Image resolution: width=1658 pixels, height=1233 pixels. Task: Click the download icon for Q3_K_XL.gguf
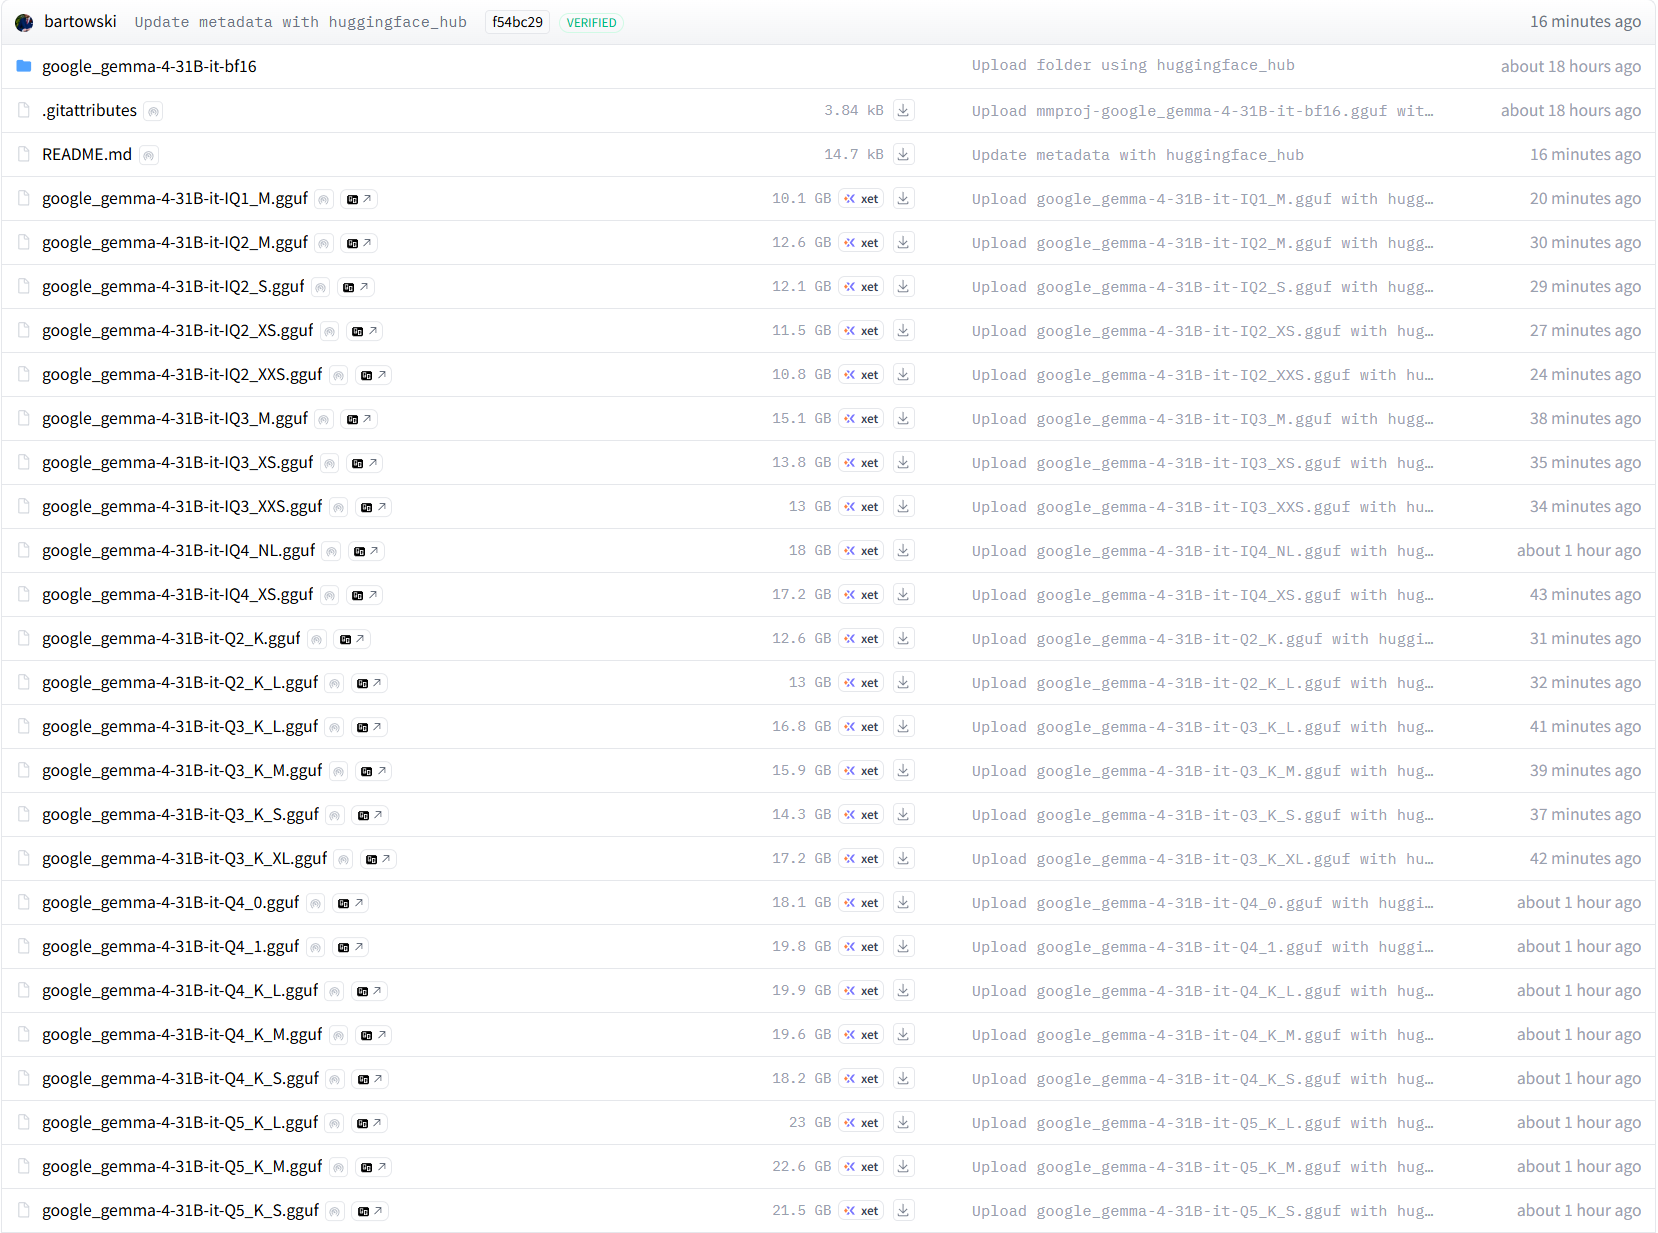point(903,858)
